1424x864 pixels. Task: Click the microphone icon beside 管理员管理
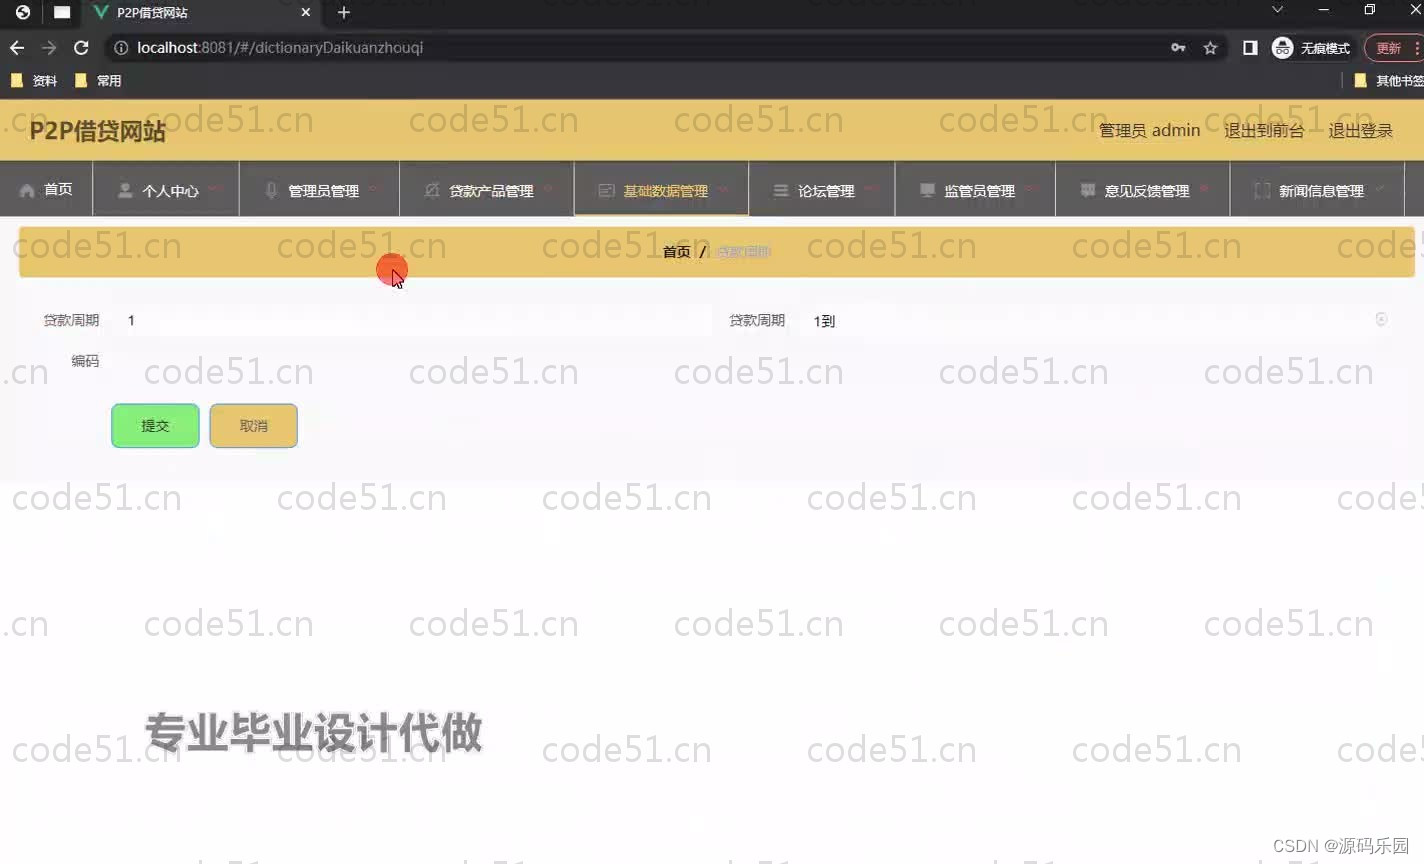[x=270, y=189]
